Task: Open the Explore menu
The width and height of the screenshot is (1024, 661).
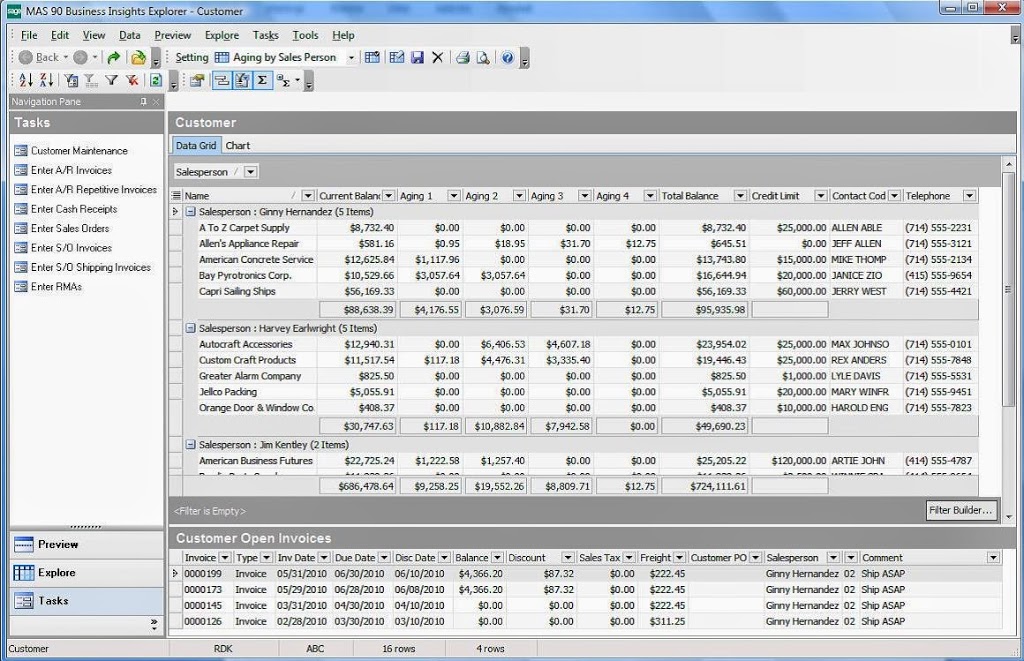Action: [x=222, y=35]
